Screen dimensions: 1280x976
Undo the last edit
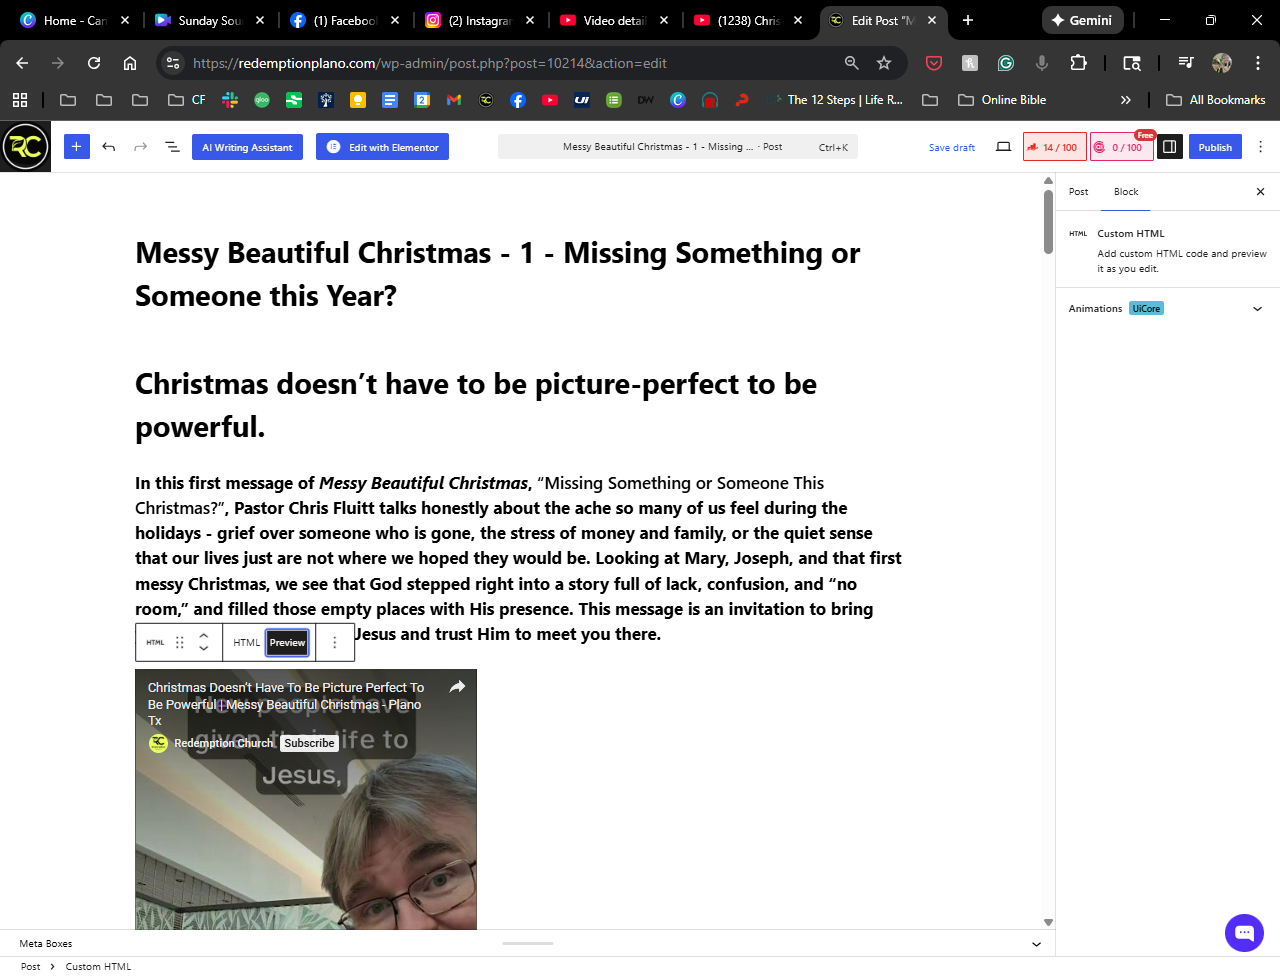click(109, 147)
